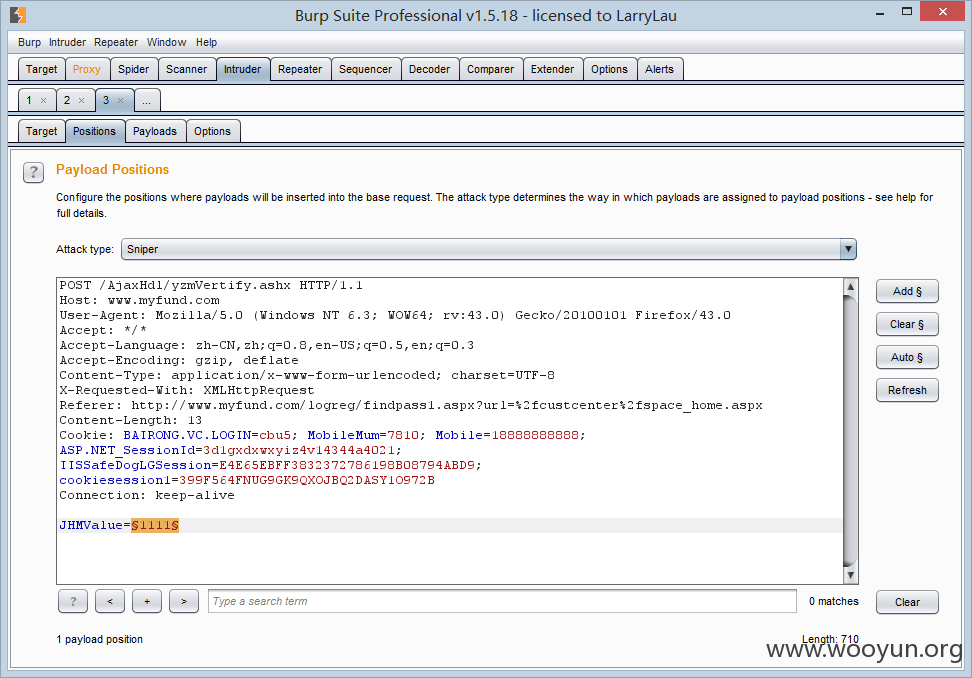Image resolution: width=972 pixels, height=678 pixels.
Task: Open the Repeater menu in menu bar
Action: pos(116,42)
